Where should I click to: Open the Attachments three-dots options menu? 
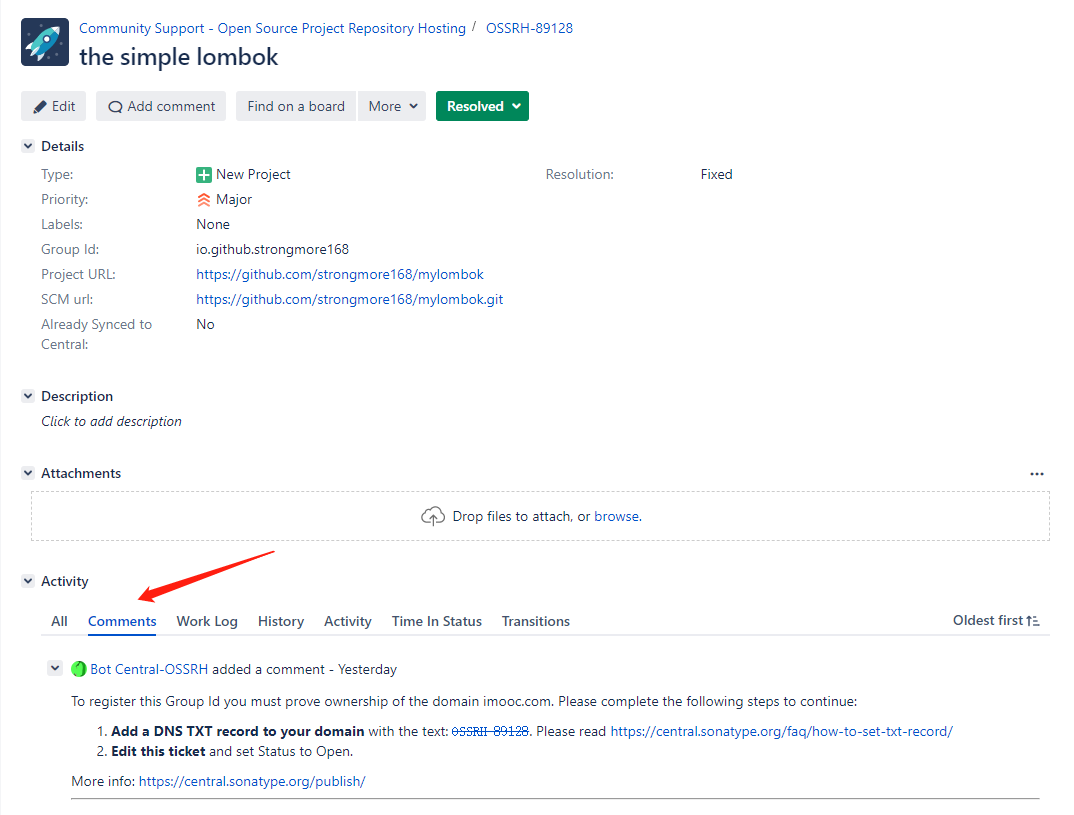1036,474
